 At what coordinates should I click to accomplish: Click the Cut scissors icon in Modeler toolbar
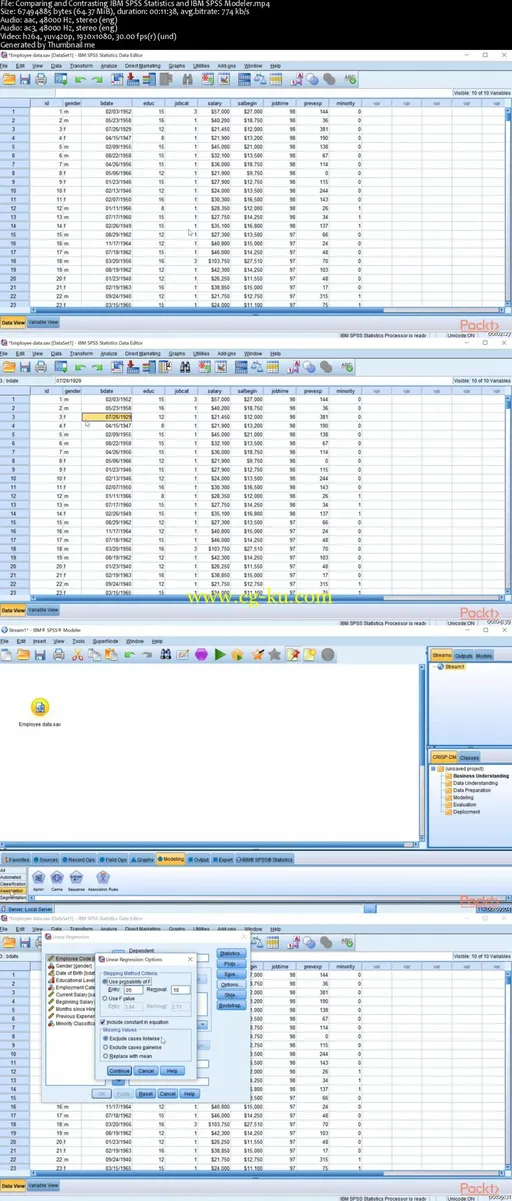pos(77,655)
